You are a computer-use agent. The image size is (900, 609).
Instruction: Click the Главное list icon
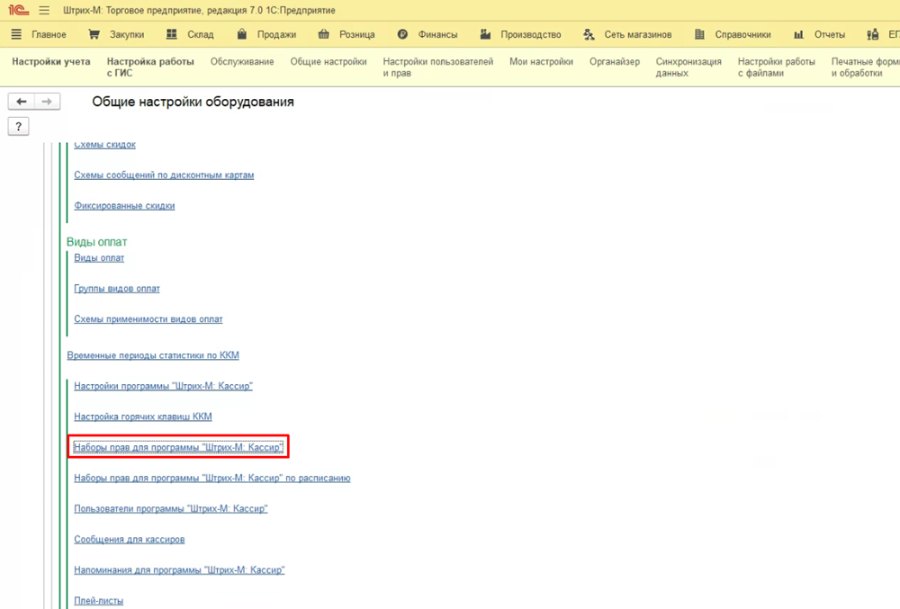coord(16,34)
